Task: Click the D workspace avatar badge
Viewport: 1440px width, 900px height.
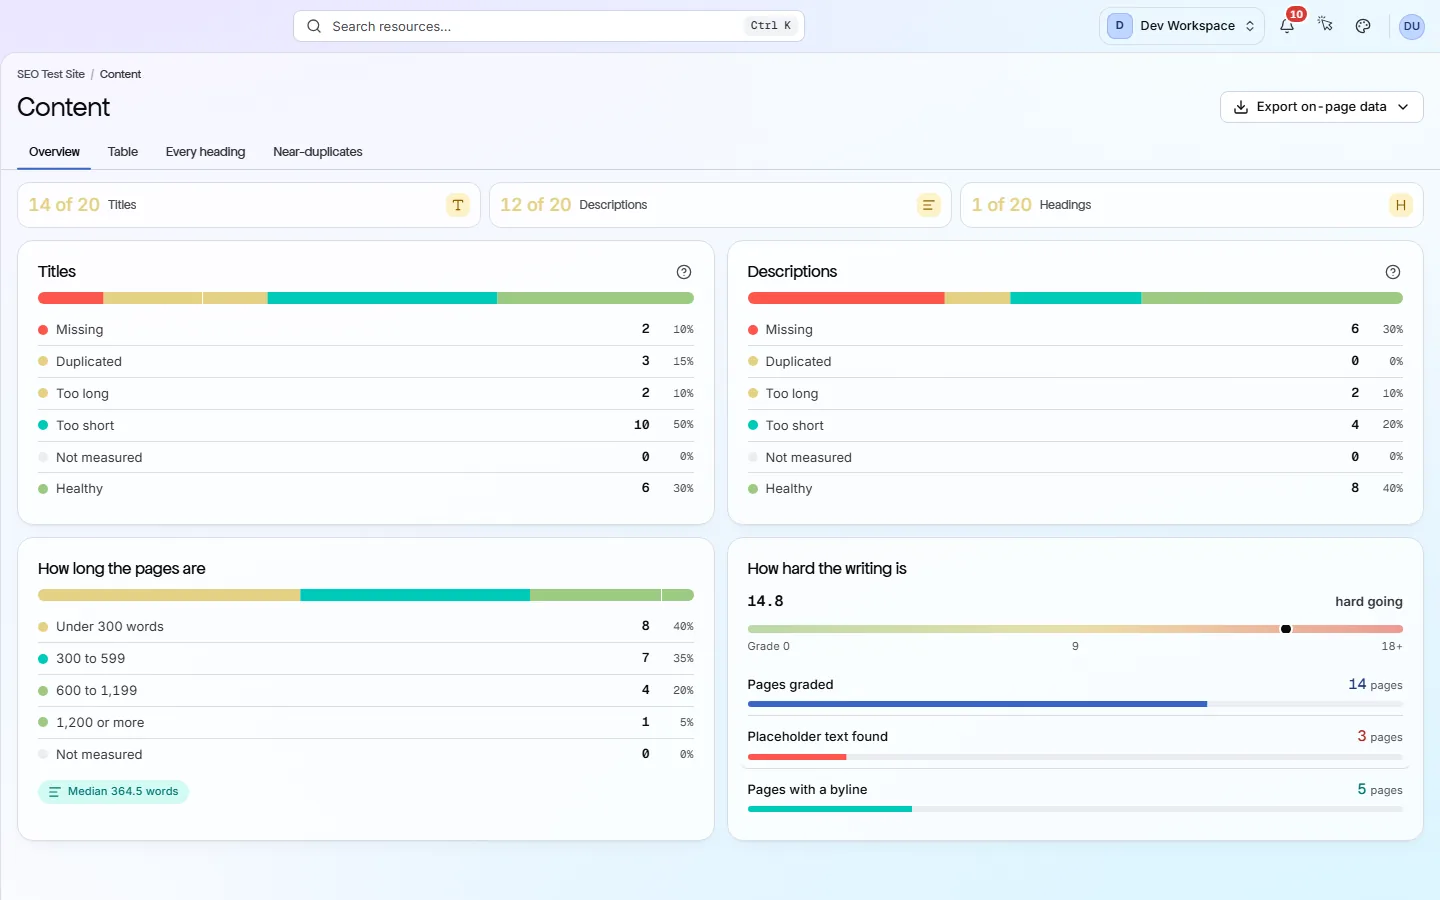Action: (1119, 26)
